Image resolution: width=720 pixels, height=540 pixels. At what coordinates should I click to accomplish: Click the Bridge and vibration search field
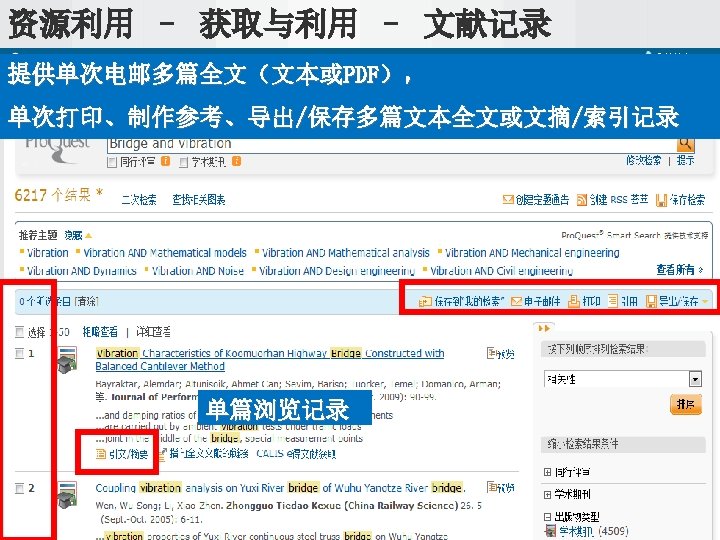pyautogui.click(x=392, y=144)
